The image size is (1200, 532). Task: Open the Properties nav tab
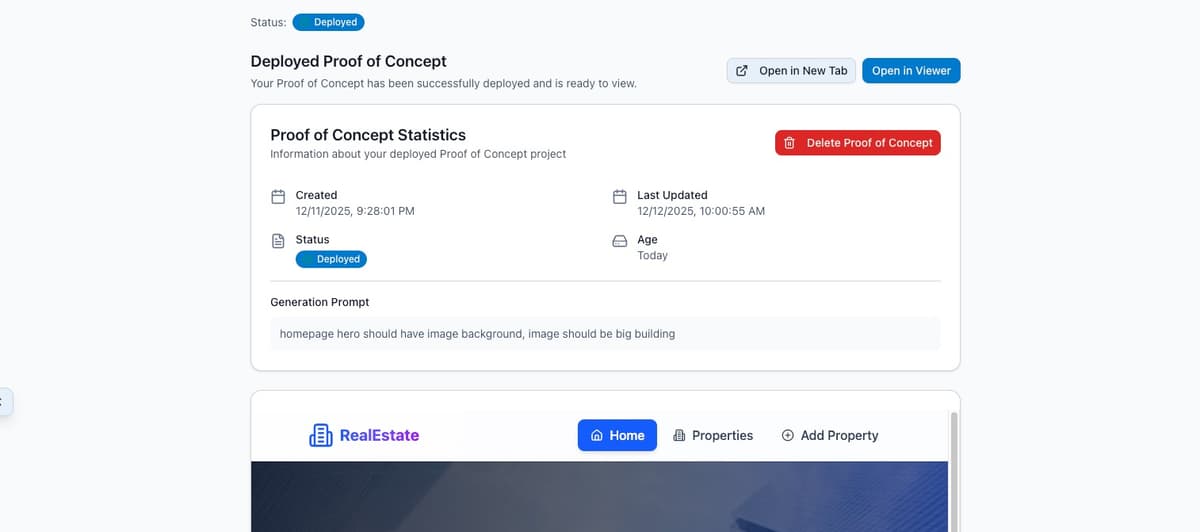[713, 436]
